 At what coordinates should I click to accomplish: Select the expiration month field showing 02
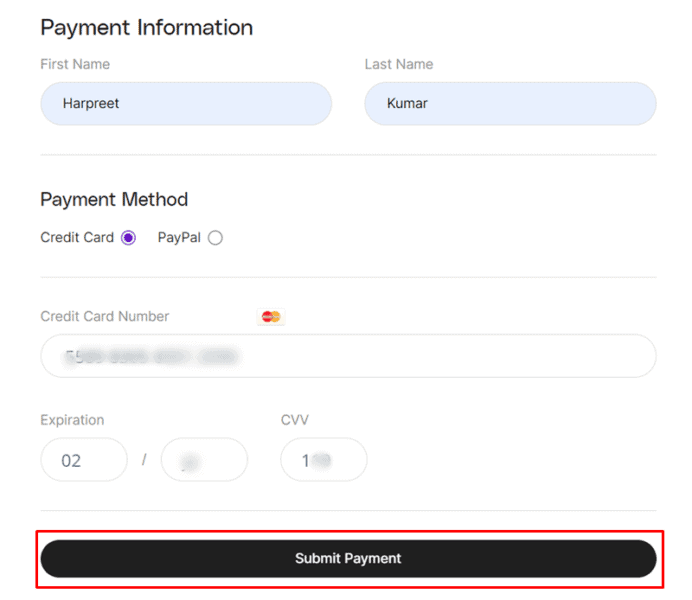tap(84, 460)
